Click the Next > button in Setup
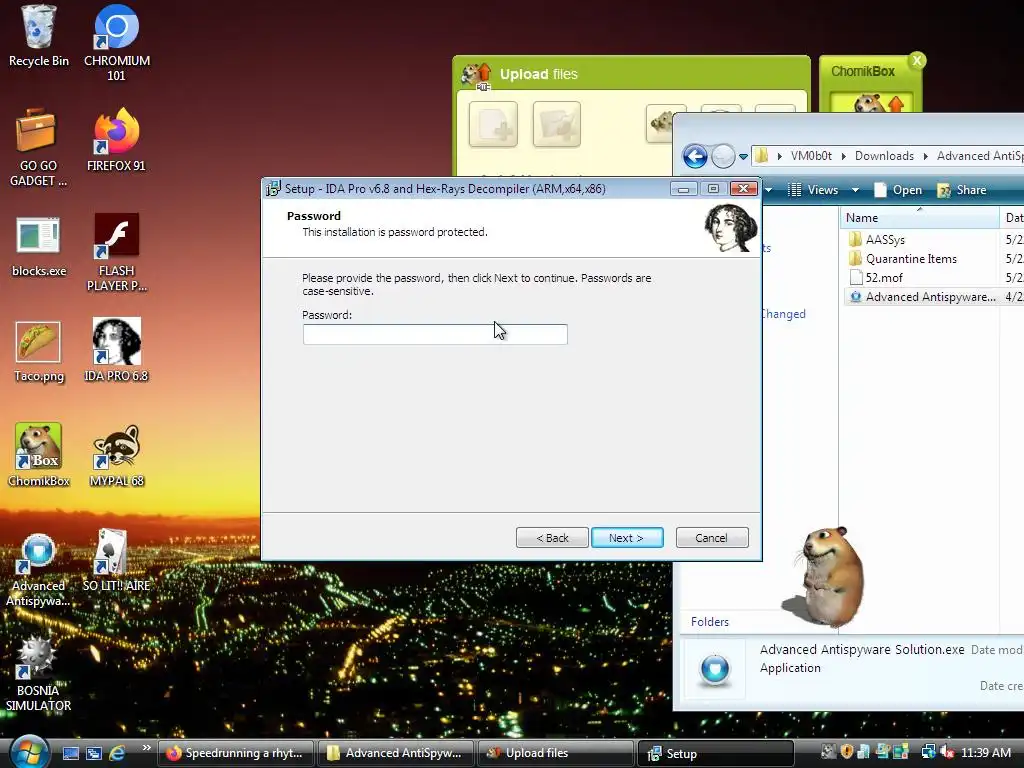 point(627,537)
